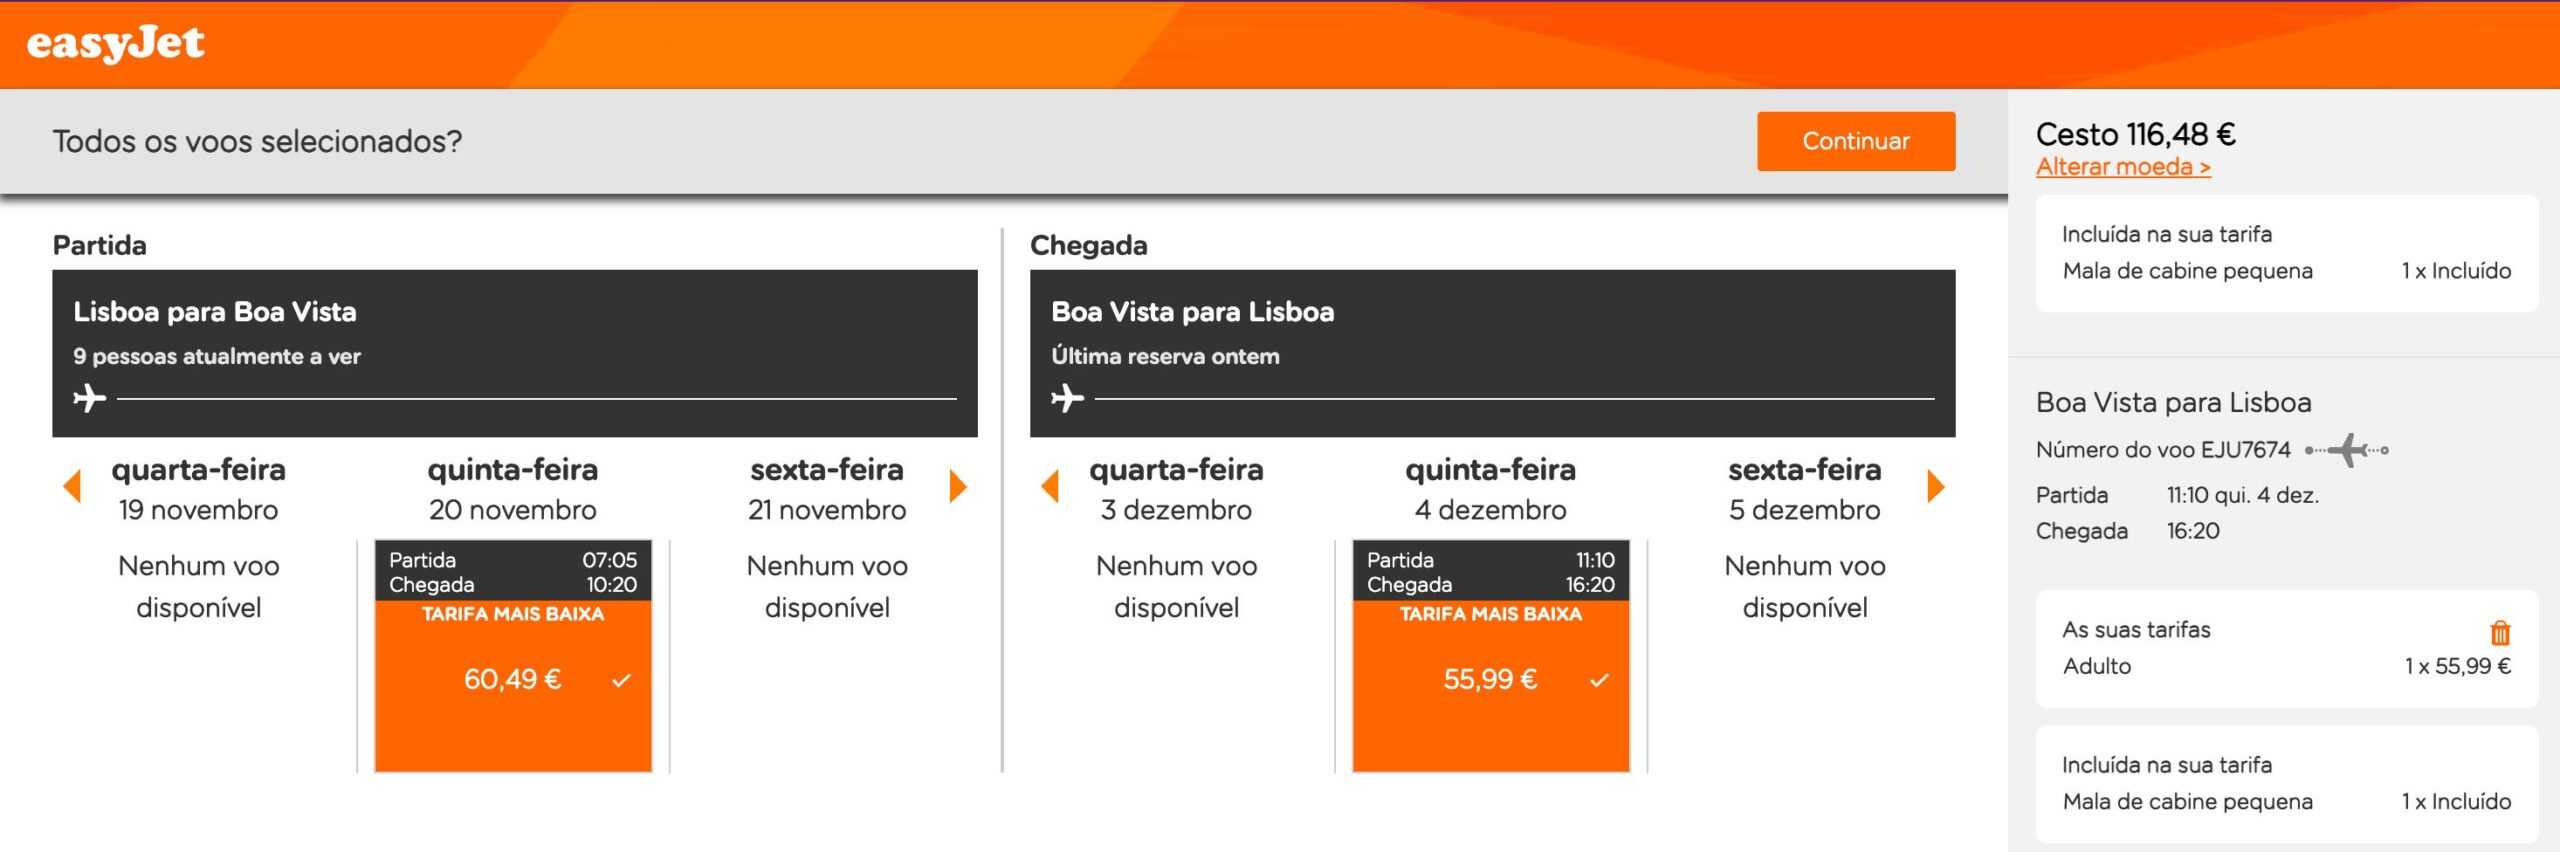Open the Alterar moeda link
Viewport: 2560px width, 852px height.
2123,167
